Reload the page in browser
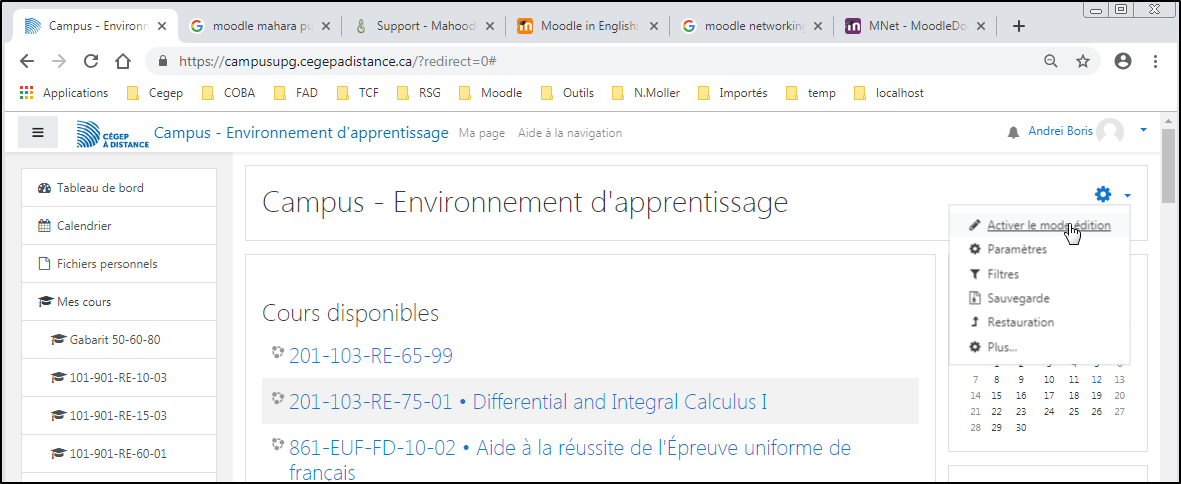Screen dimensions: 1181x484 (91, 61)
